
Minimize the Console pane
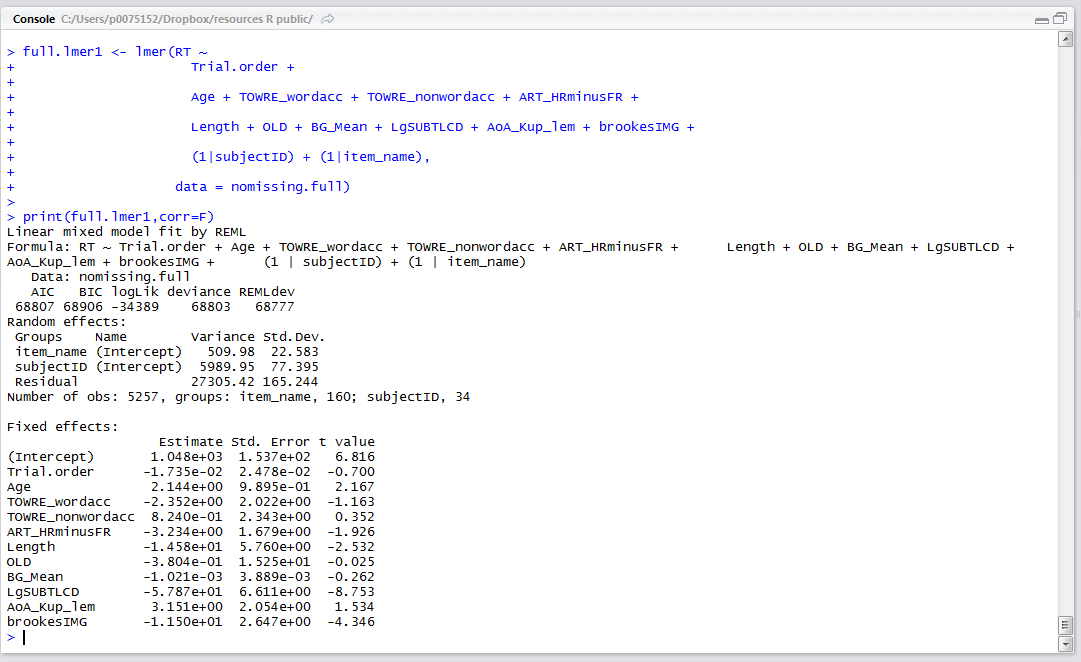click(x=1043, y=19)
